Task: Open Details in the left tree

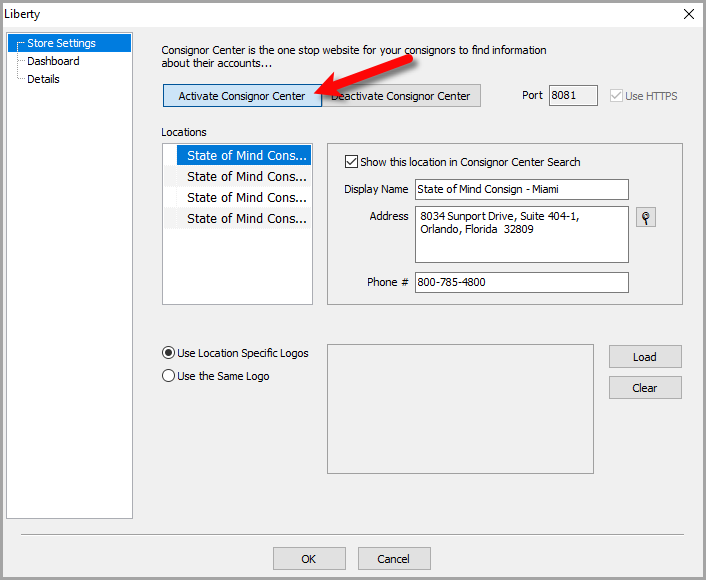Action: (x=43, y=79)
